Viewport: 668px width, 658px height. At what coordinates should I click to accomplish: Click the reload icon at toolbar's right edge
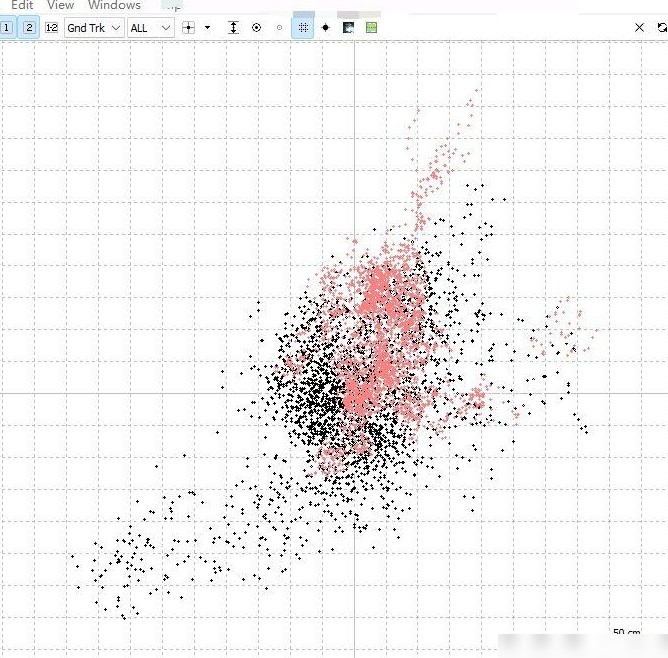coord(662,28)
